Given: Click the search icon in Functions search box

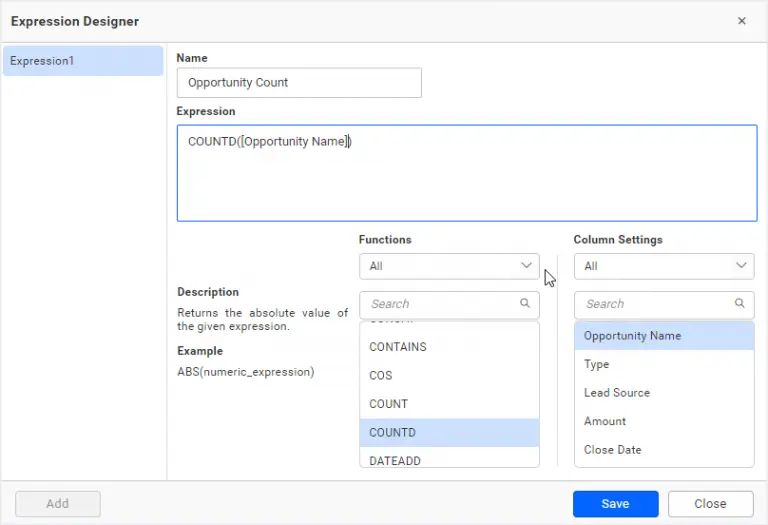Looking at the screenshot, I should coord(524,304).
